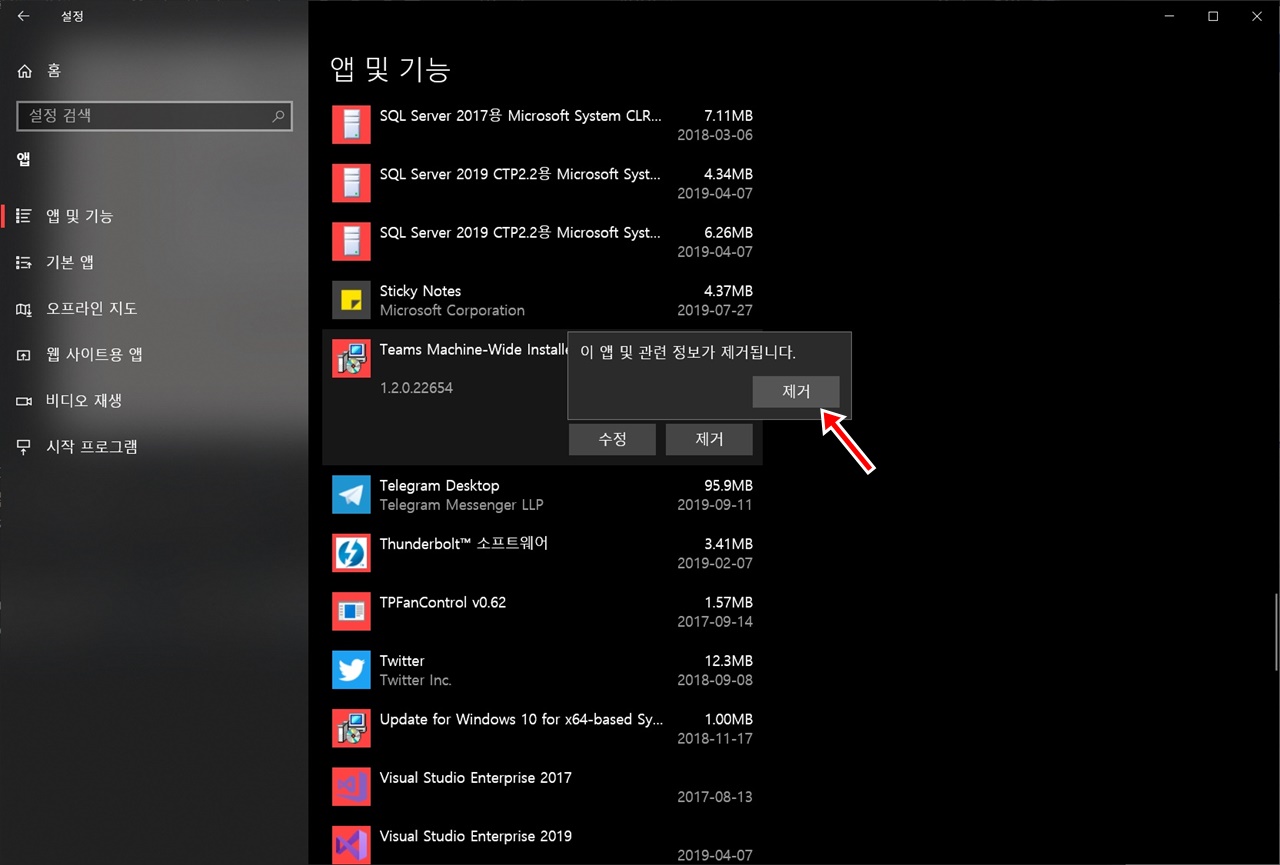Select the Twitter list entry
The height and width of the screenshot is (865, 1280).
coord(542,670)
